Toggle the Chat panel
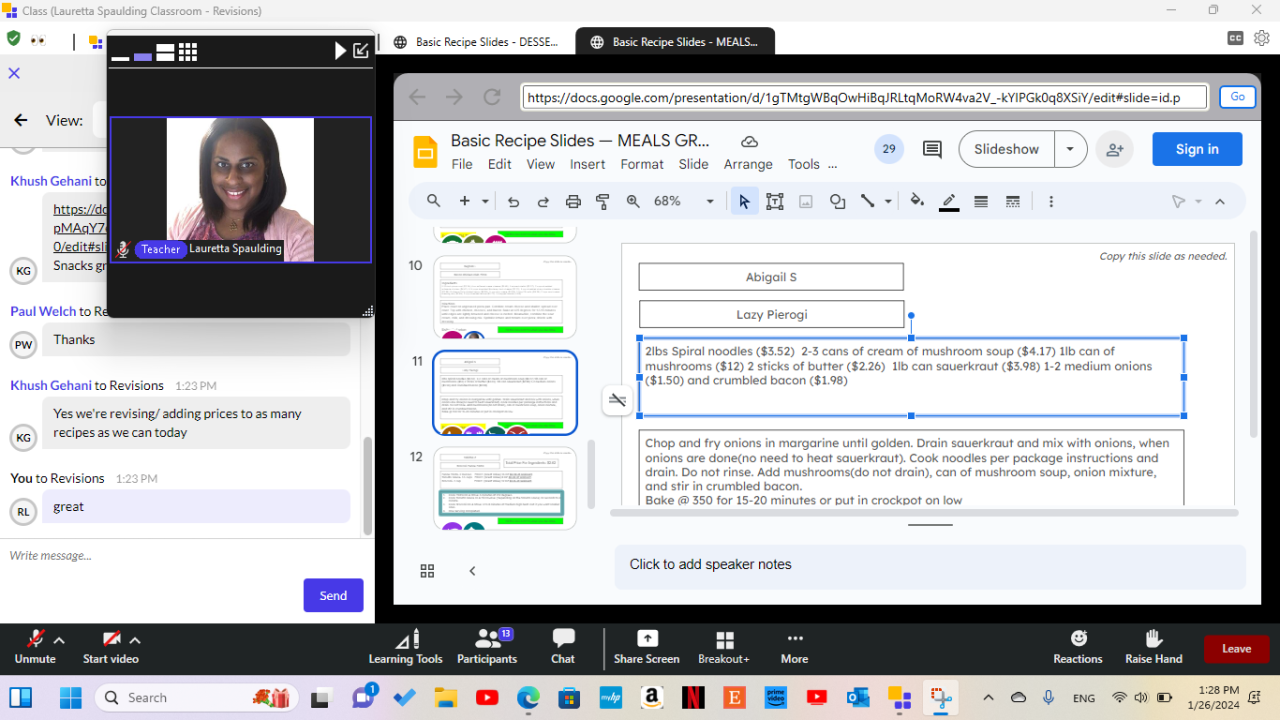 point(563,647)
